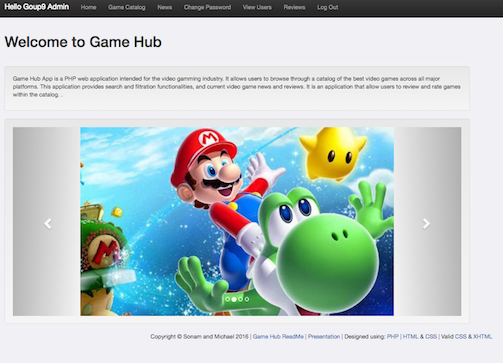Click the Hello Goup9 Admin brand text

click(37, 7)
